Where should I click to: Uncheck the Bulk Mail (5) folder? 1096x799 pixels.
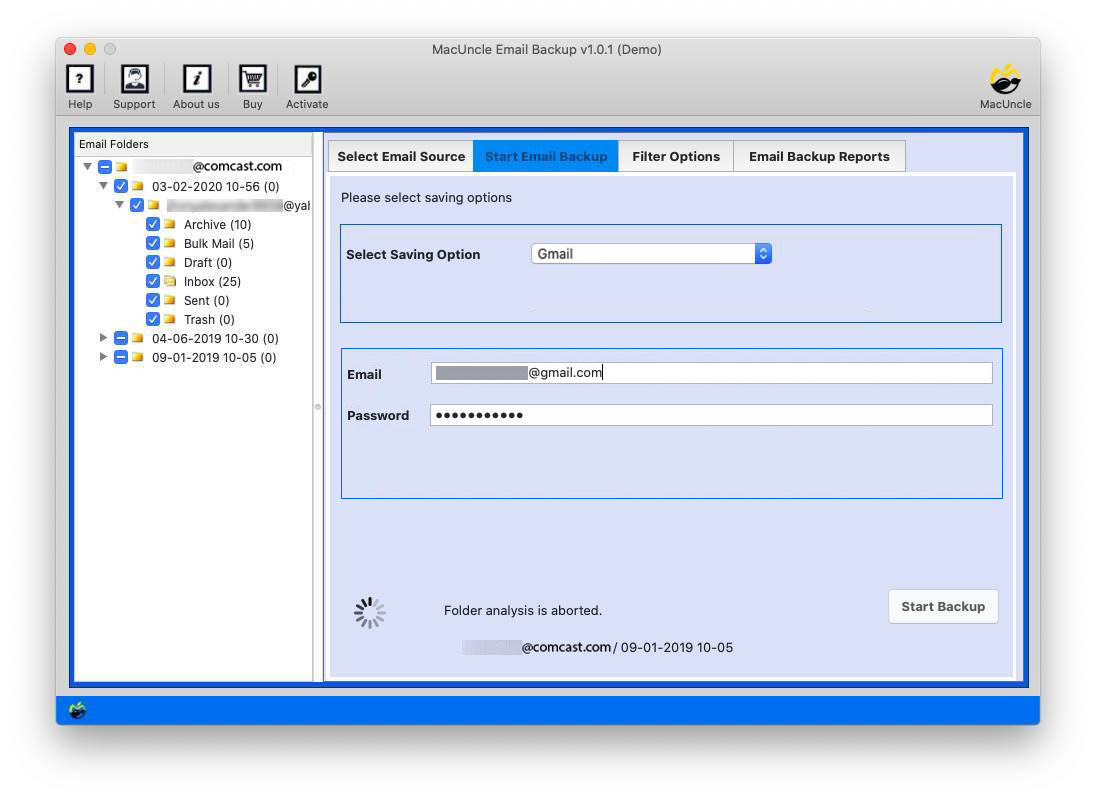pos(152,243)
